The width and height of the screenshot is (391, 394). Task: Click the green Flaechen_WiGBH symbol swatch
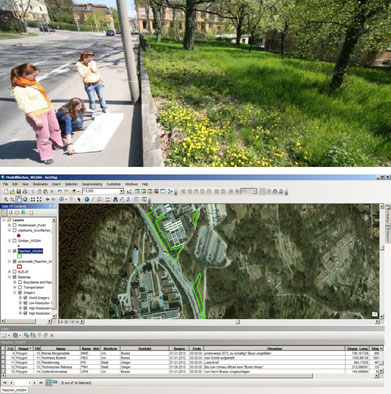tap(19, 256)
